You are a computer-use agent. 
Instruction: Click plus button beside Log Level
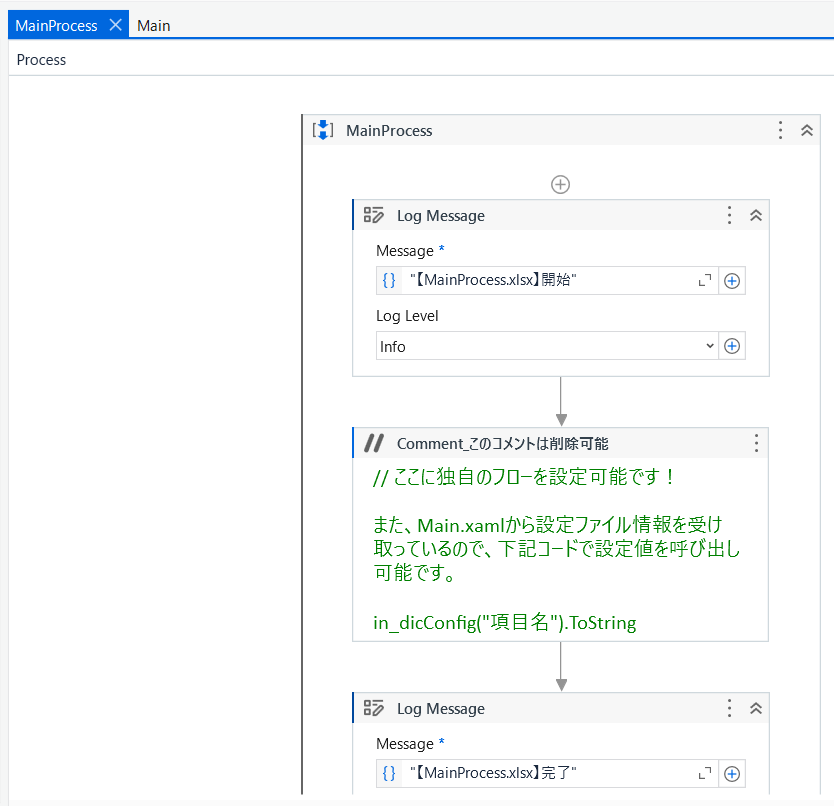point(732,346)
